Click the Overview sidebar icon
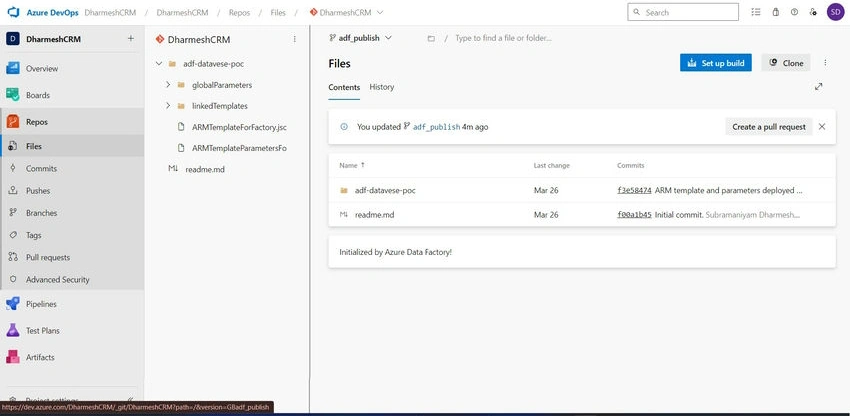This screenshot has width=850, height=416. click(x=13, y=68)
